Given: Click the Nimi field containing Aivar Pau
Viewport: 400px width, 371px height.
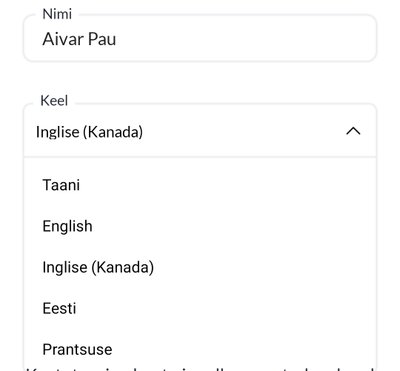Looking at the screenshot, I should tap(200, 38).
